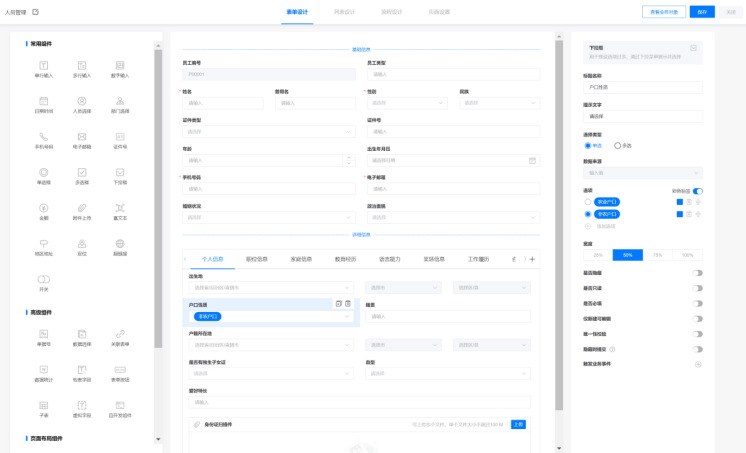Enable the 是否隐藏 switch
Image resolution: width=746 pixels, height=453 pixels.
coord(697,273)
